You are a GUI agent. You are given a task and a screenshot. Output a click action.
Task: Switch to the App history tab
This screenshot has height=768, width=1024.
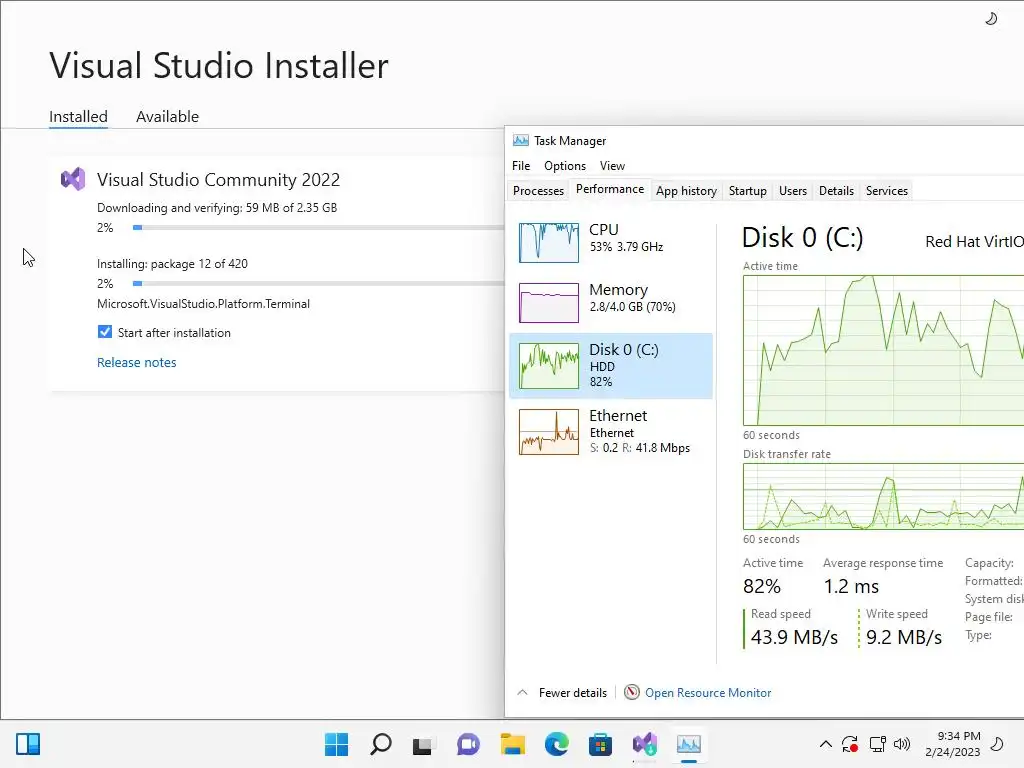pos(686,191)
